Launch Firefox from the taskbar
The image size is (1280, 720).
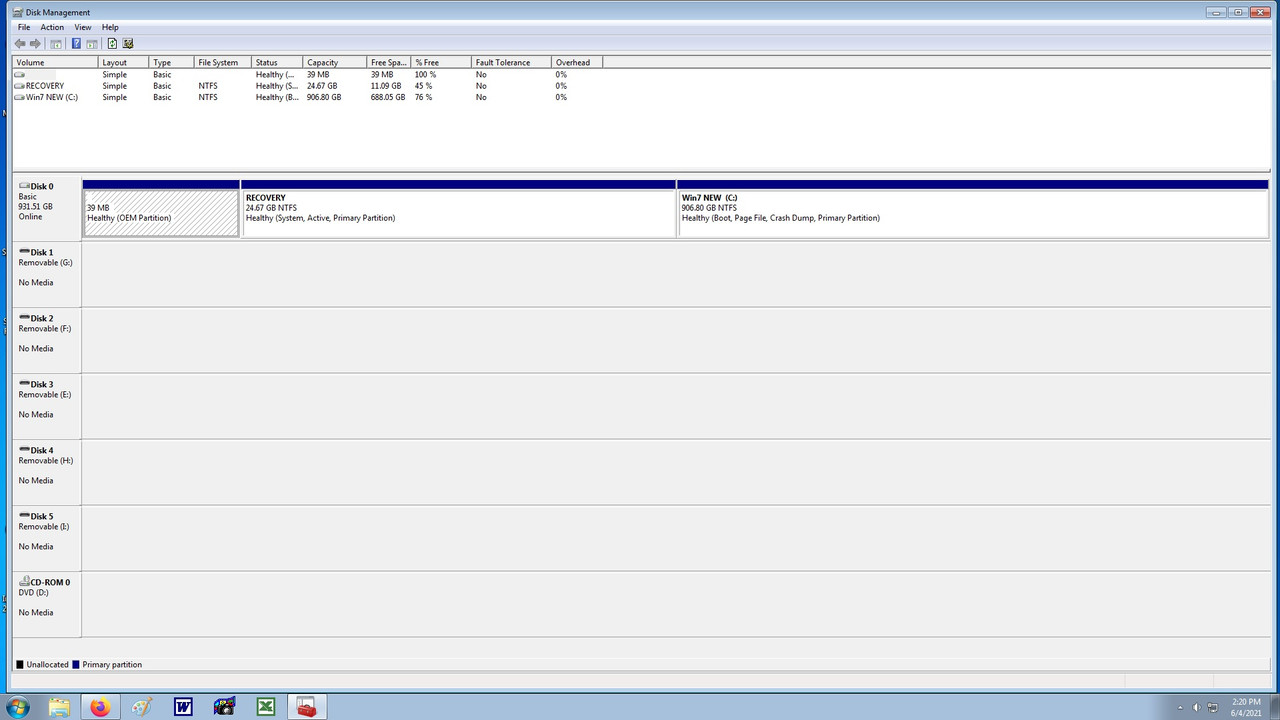pos(100,706)
